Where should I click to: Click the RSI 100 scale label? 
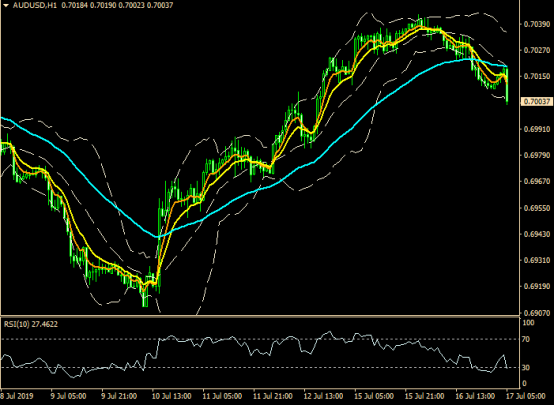[x=528, y=323]
